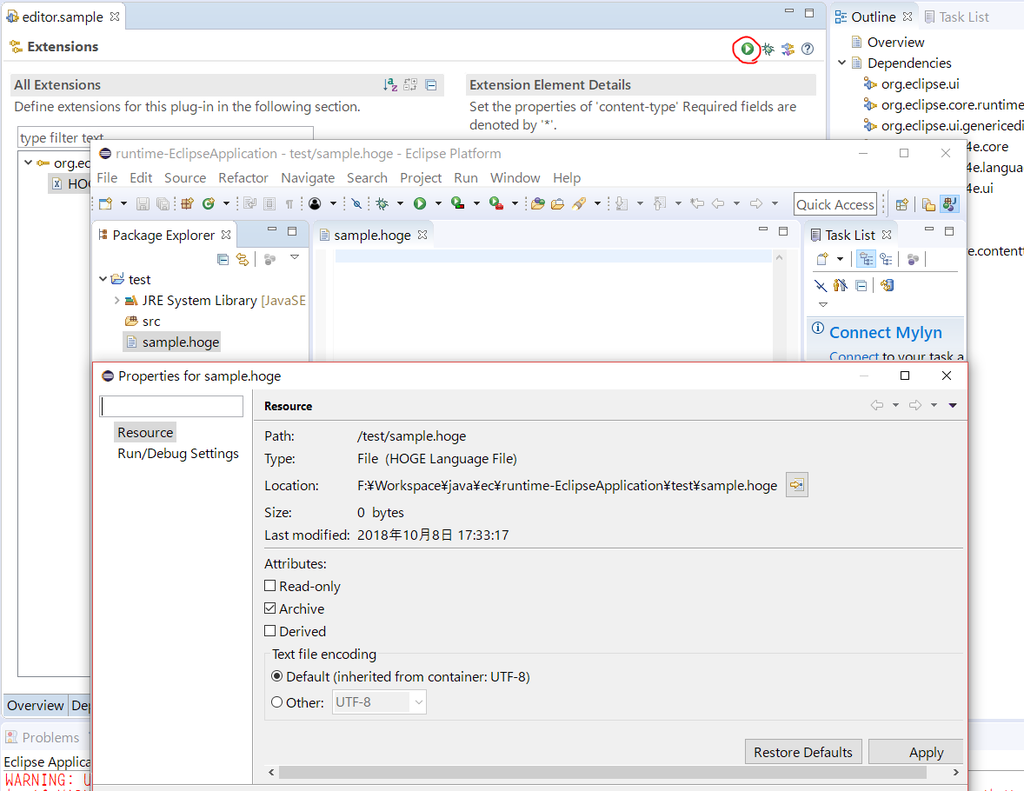Toggle Categorized view in Task List

[x=866, y=259]
